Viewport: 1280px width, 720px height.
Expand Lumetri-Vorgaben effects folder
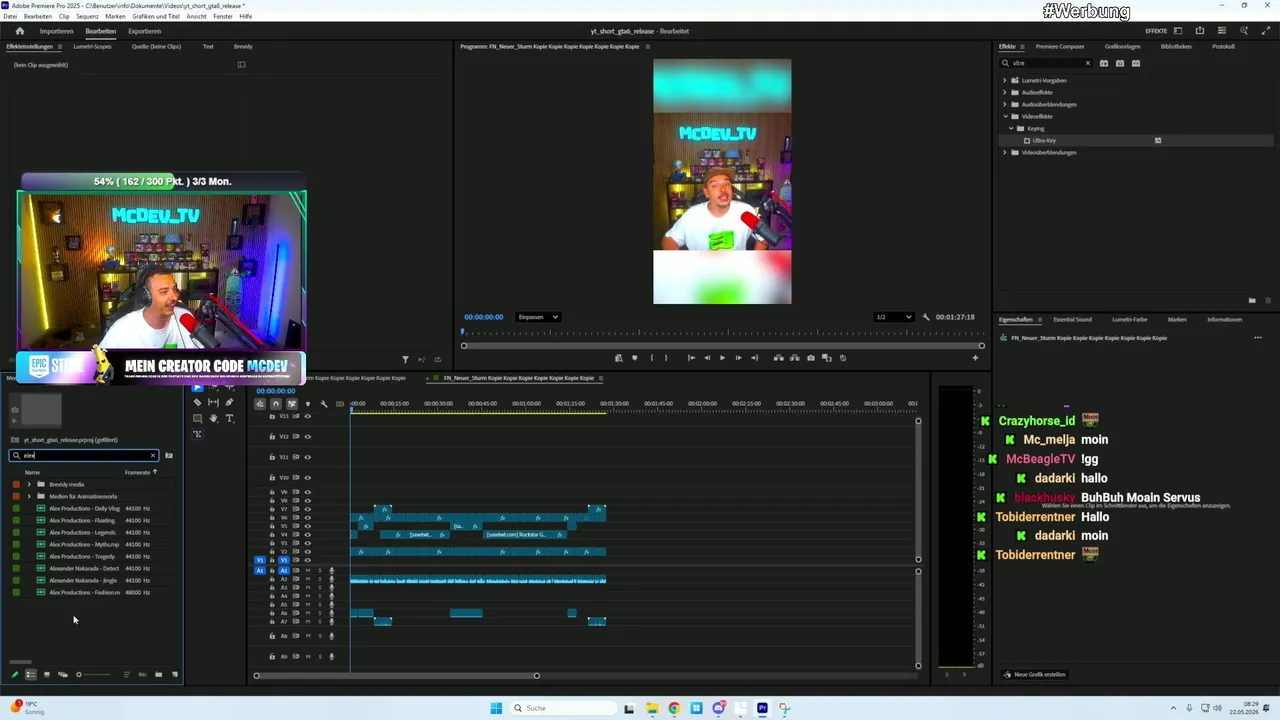pos(1005,80)
